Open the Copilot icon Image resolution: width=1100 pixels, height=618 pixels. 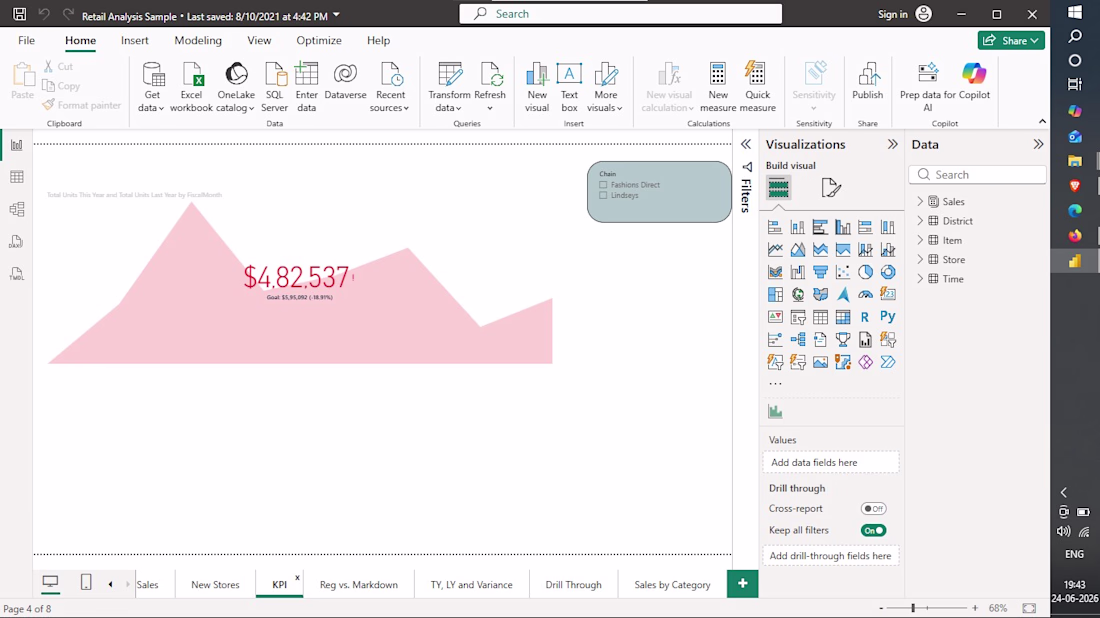[x=974, y=74]
